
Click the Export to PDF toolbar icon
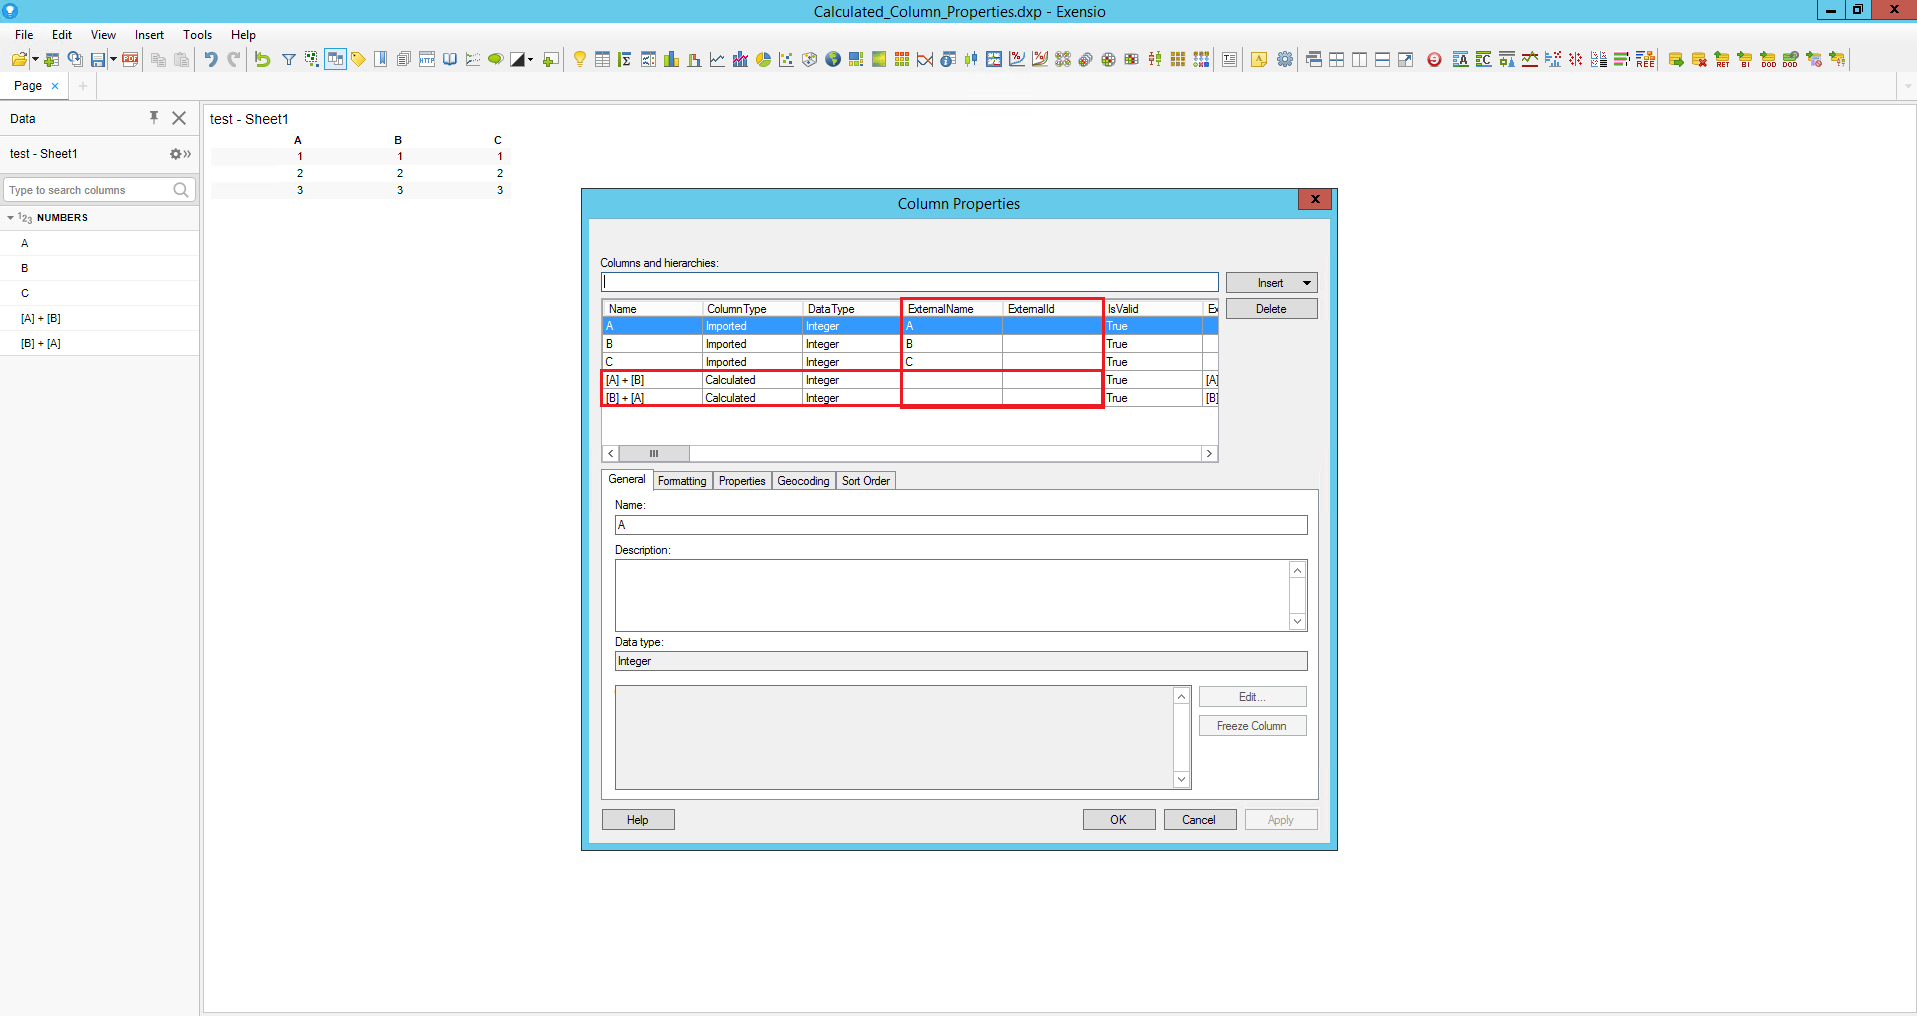130,60
